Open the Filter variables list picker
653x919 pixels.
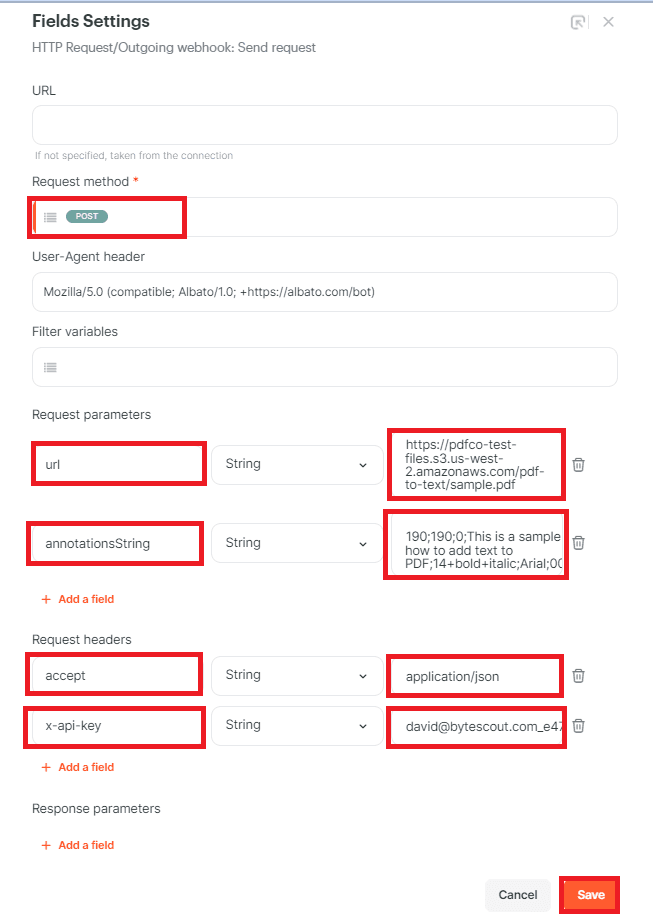click(50, 367)
